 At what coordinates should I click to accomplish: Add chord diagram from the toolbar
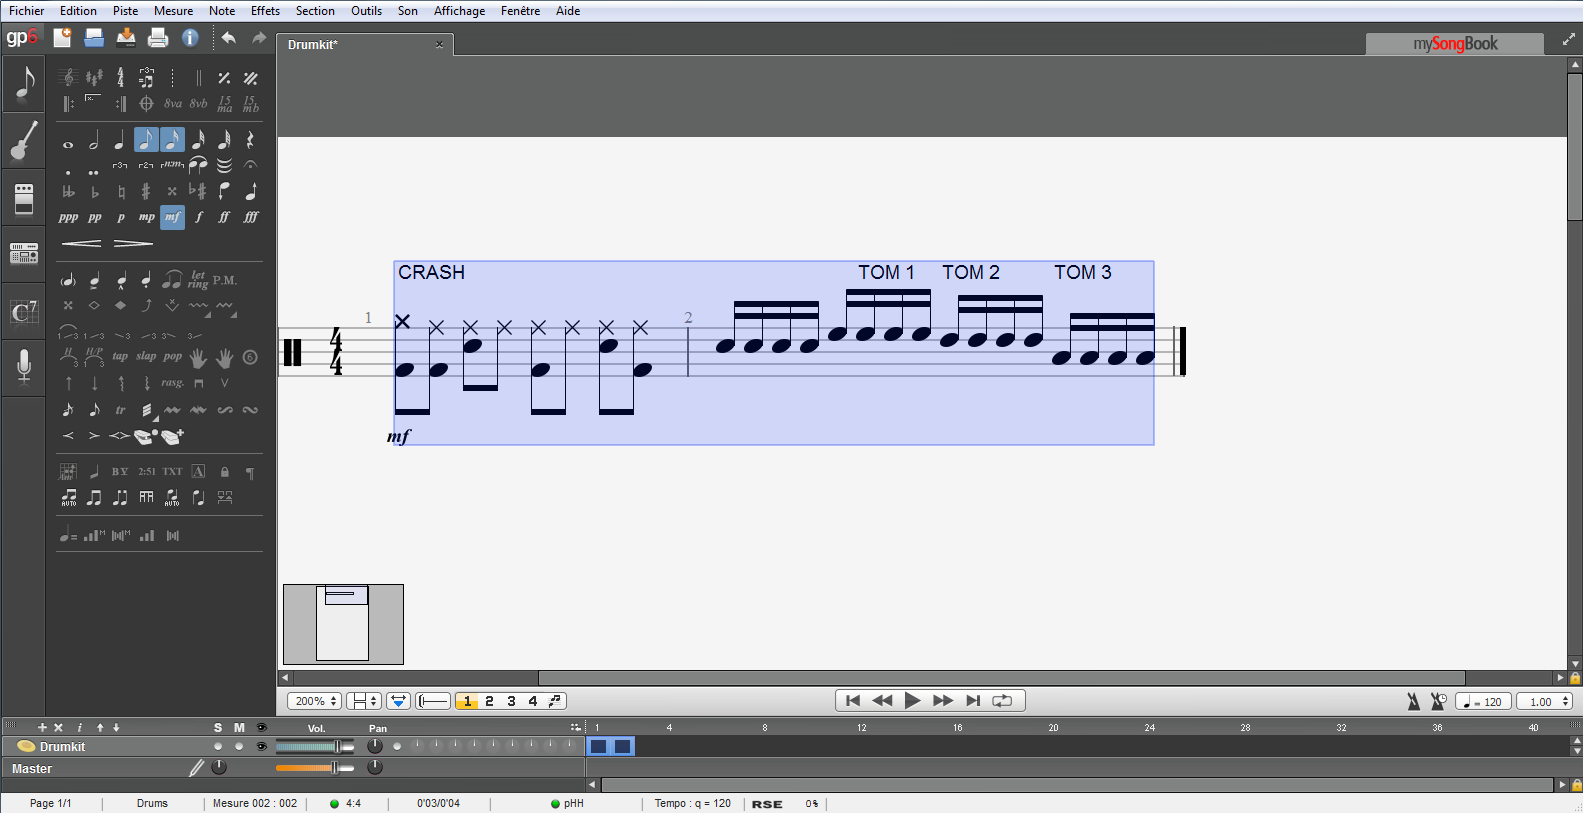[x=68, y=471]
